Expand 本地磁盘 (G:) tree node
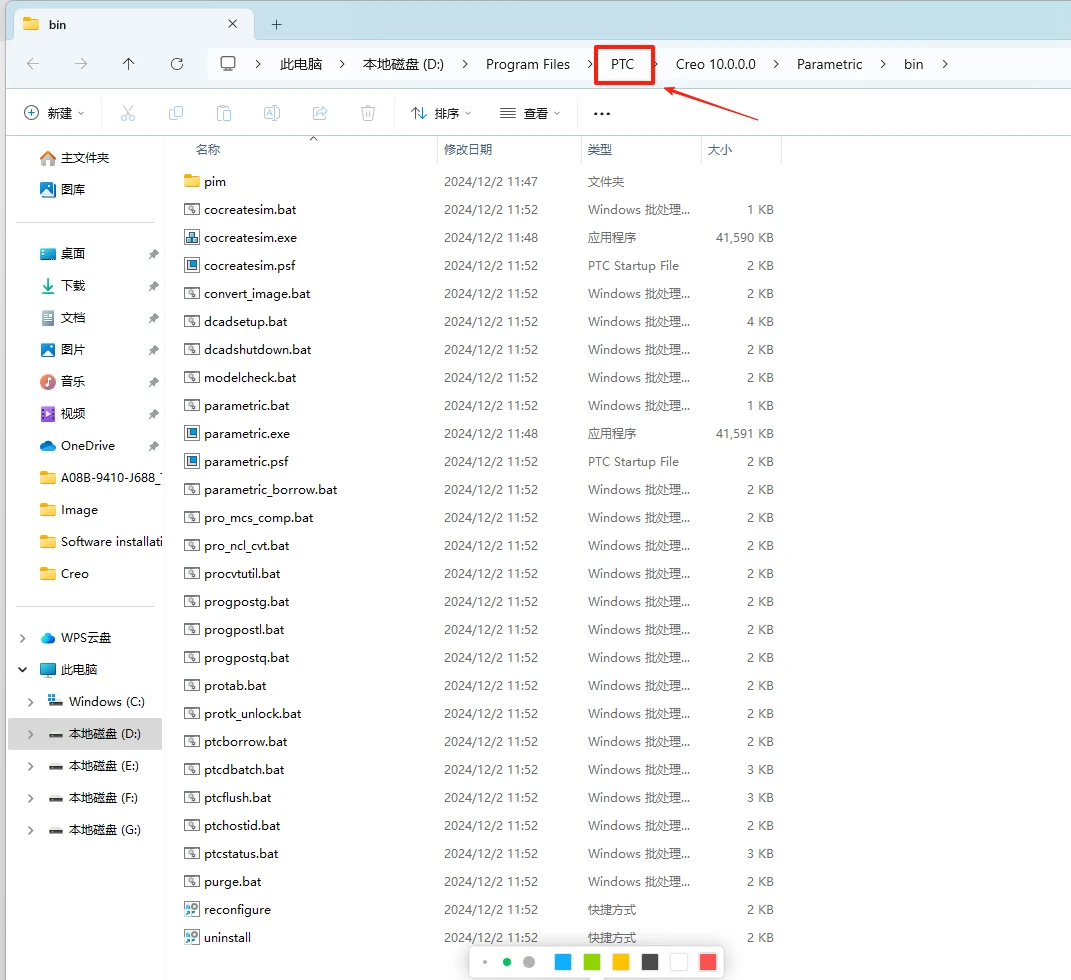The height and width of the screenshot is (980, 1071). 31,830
